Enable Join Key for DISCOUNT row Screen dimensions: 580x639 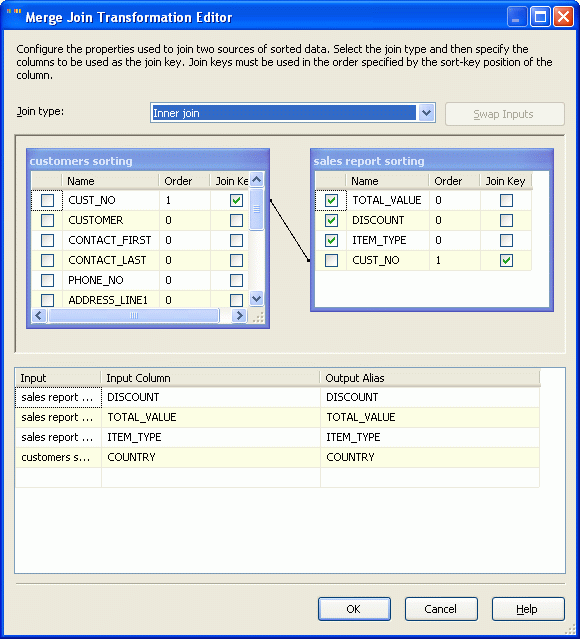(506, 220)
